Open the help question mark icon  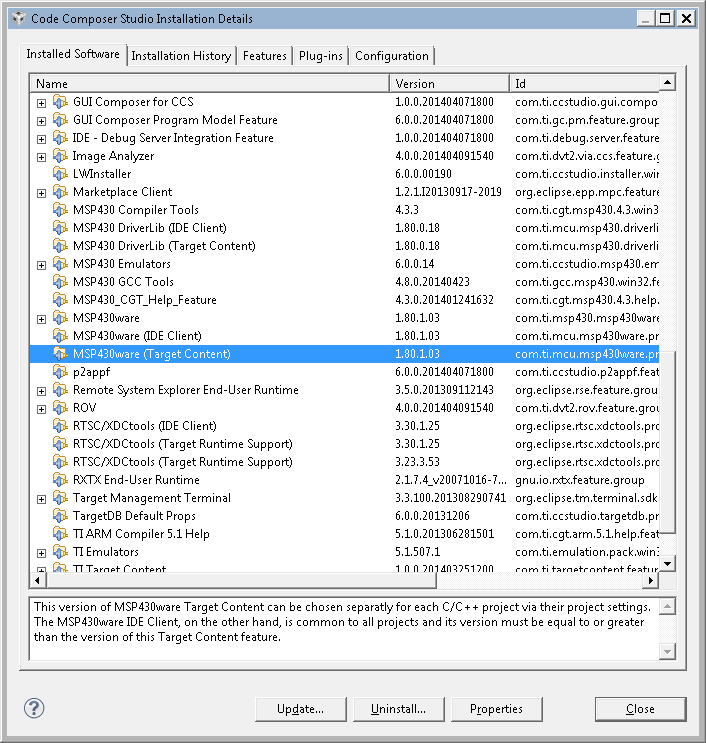34,708
